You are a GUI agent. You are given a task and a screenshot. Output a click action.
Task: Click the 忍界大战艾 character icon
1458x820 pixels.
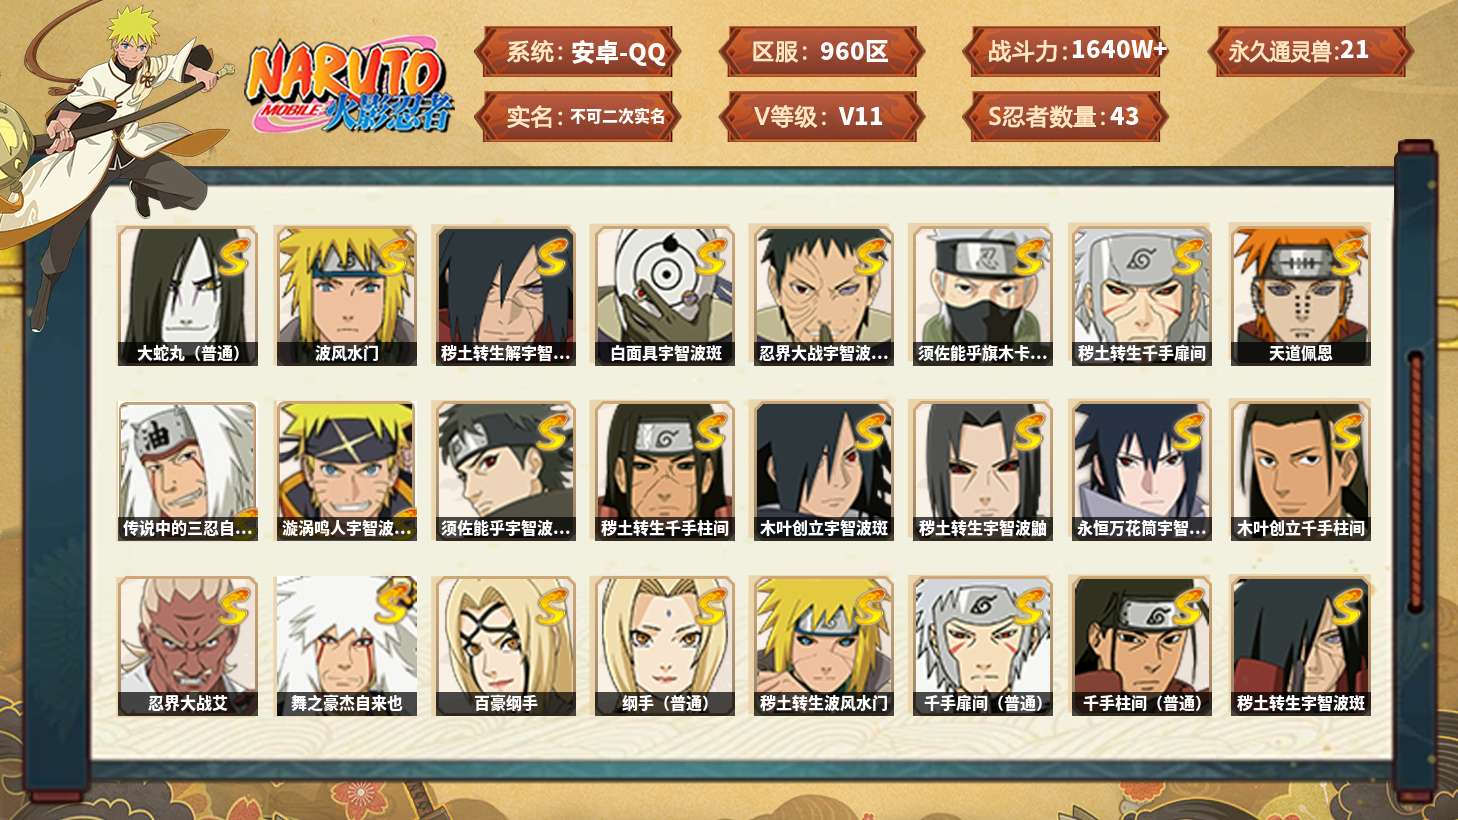coord(187,646)
